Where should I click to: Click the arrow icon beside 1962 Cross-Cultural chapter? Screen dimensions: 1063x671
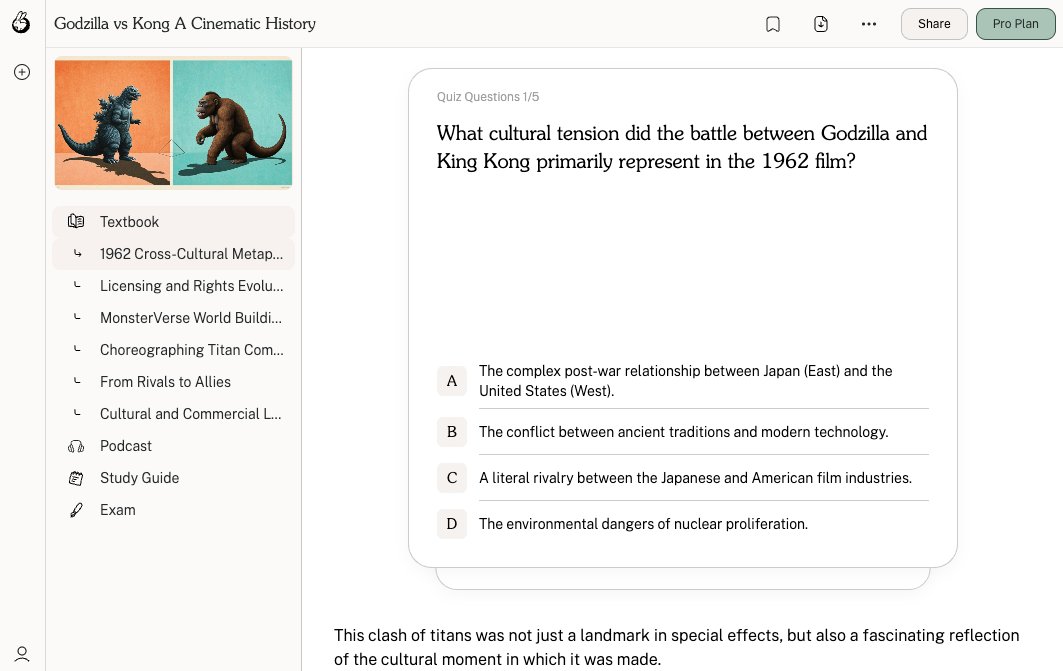pyautogui.click(x=77, y=253)
